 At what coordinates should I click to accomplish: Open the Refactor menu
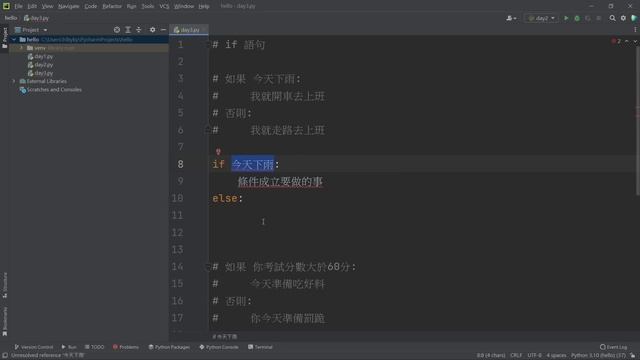[x=112, y=6]
